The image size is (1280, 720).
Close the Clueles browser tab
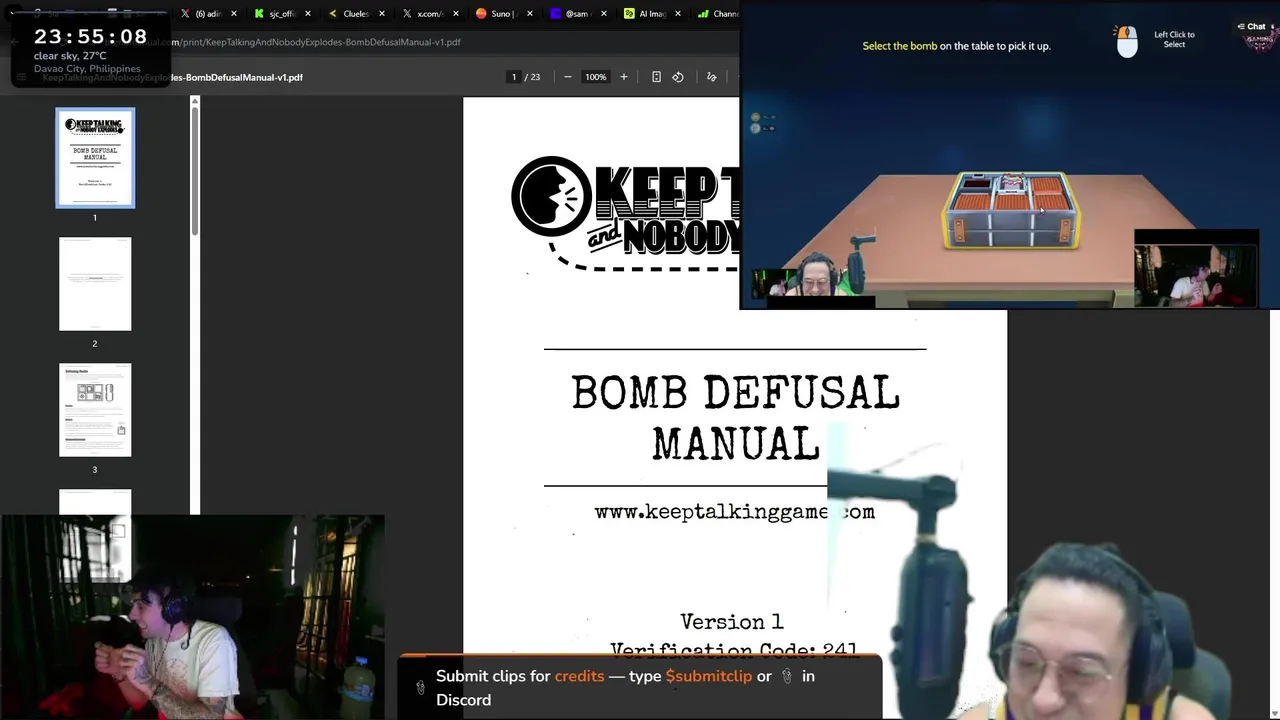(x=381, y=14)
